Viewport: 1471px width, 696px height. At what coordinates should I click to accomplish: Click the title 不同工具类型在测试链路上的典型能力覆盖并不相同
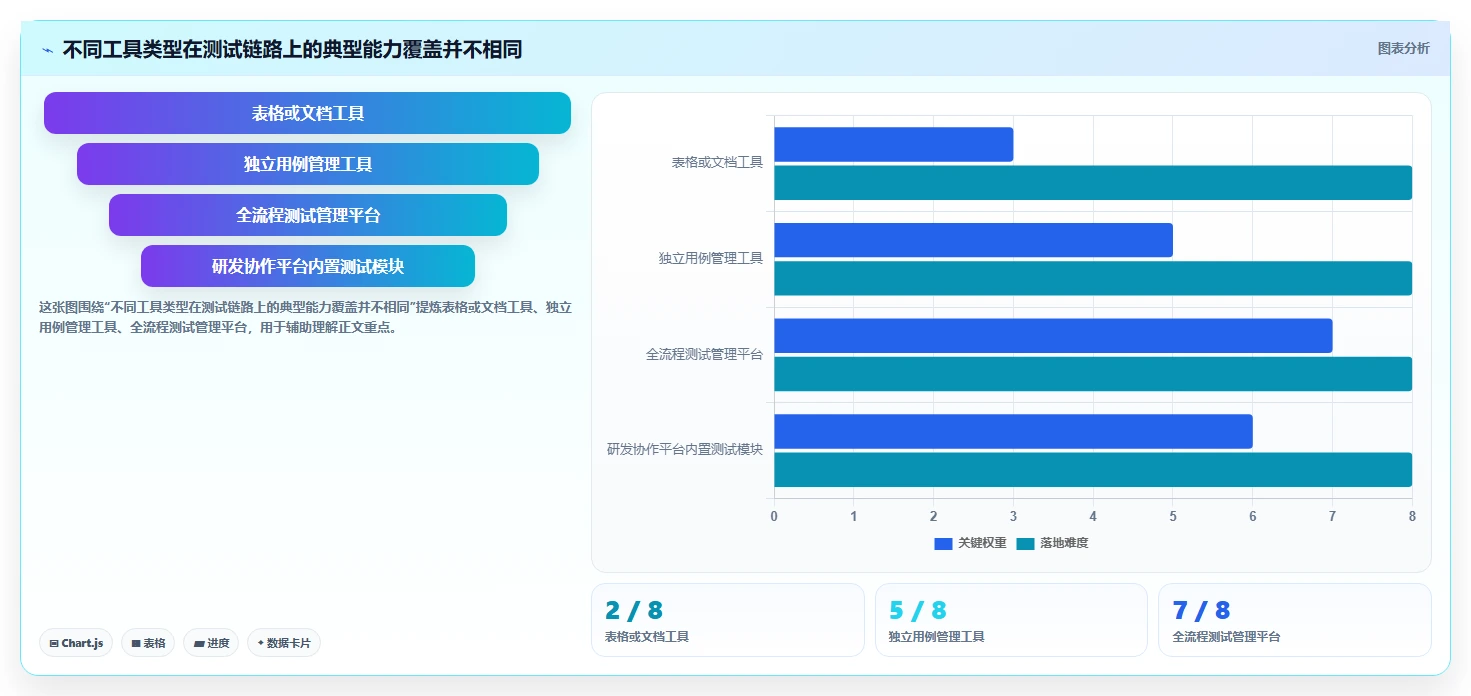tap(292, 50)
